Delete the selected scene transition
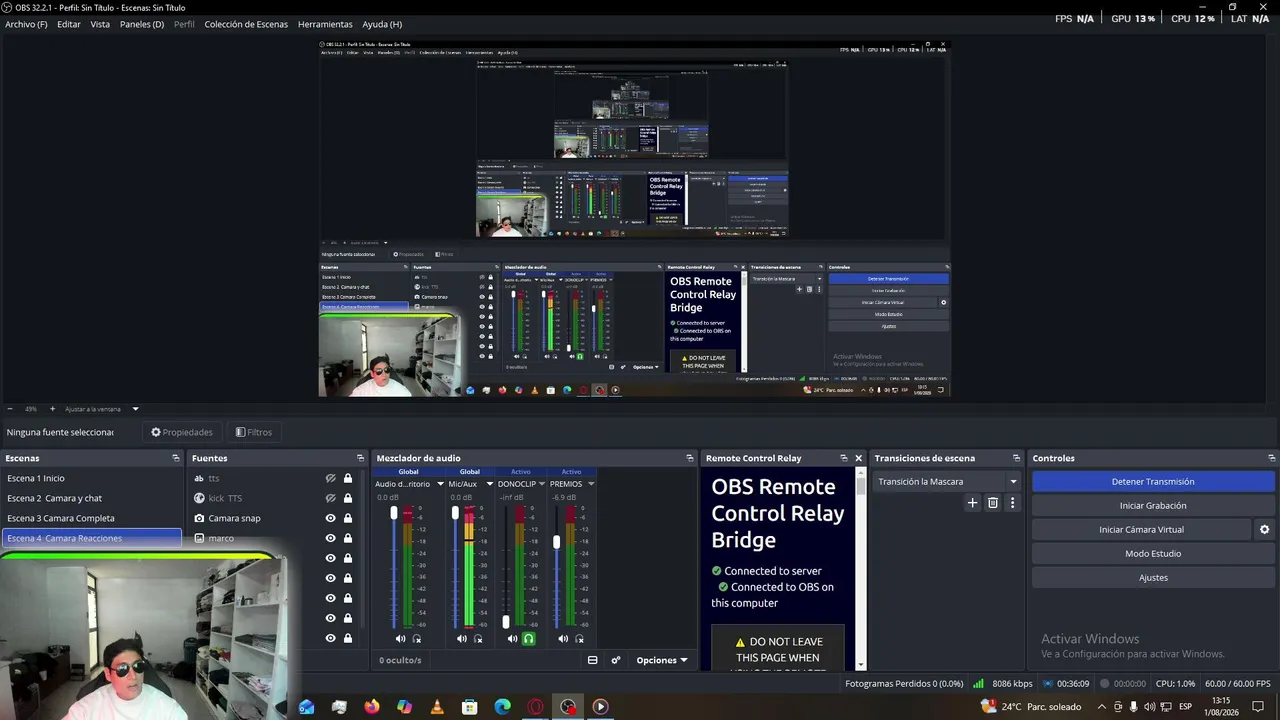The image size is (1280, 720). [x=993, y=503]
